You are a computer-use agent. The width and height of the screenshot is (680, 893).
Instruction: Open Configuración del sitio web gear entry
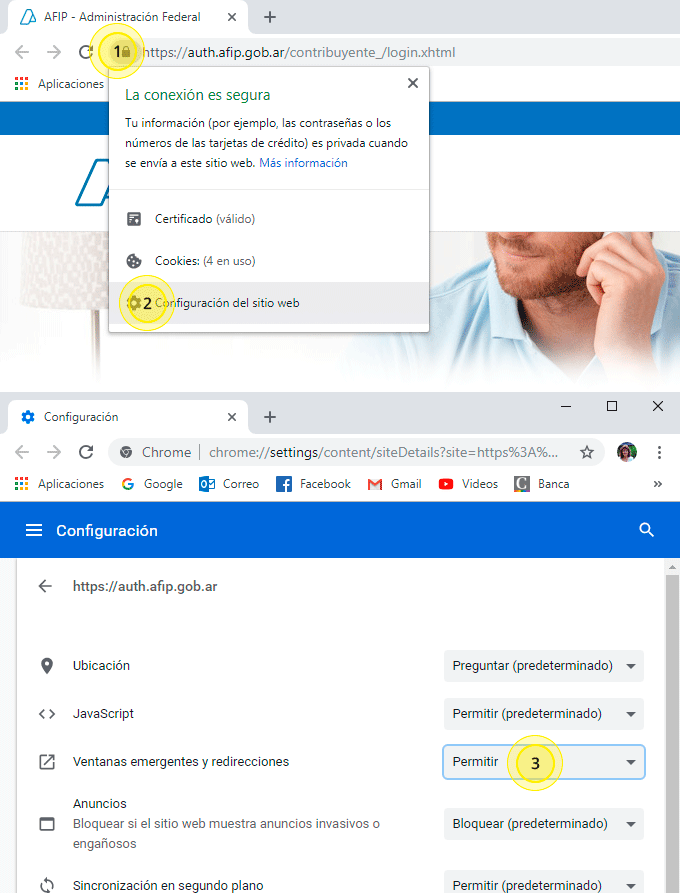(269, 303)
